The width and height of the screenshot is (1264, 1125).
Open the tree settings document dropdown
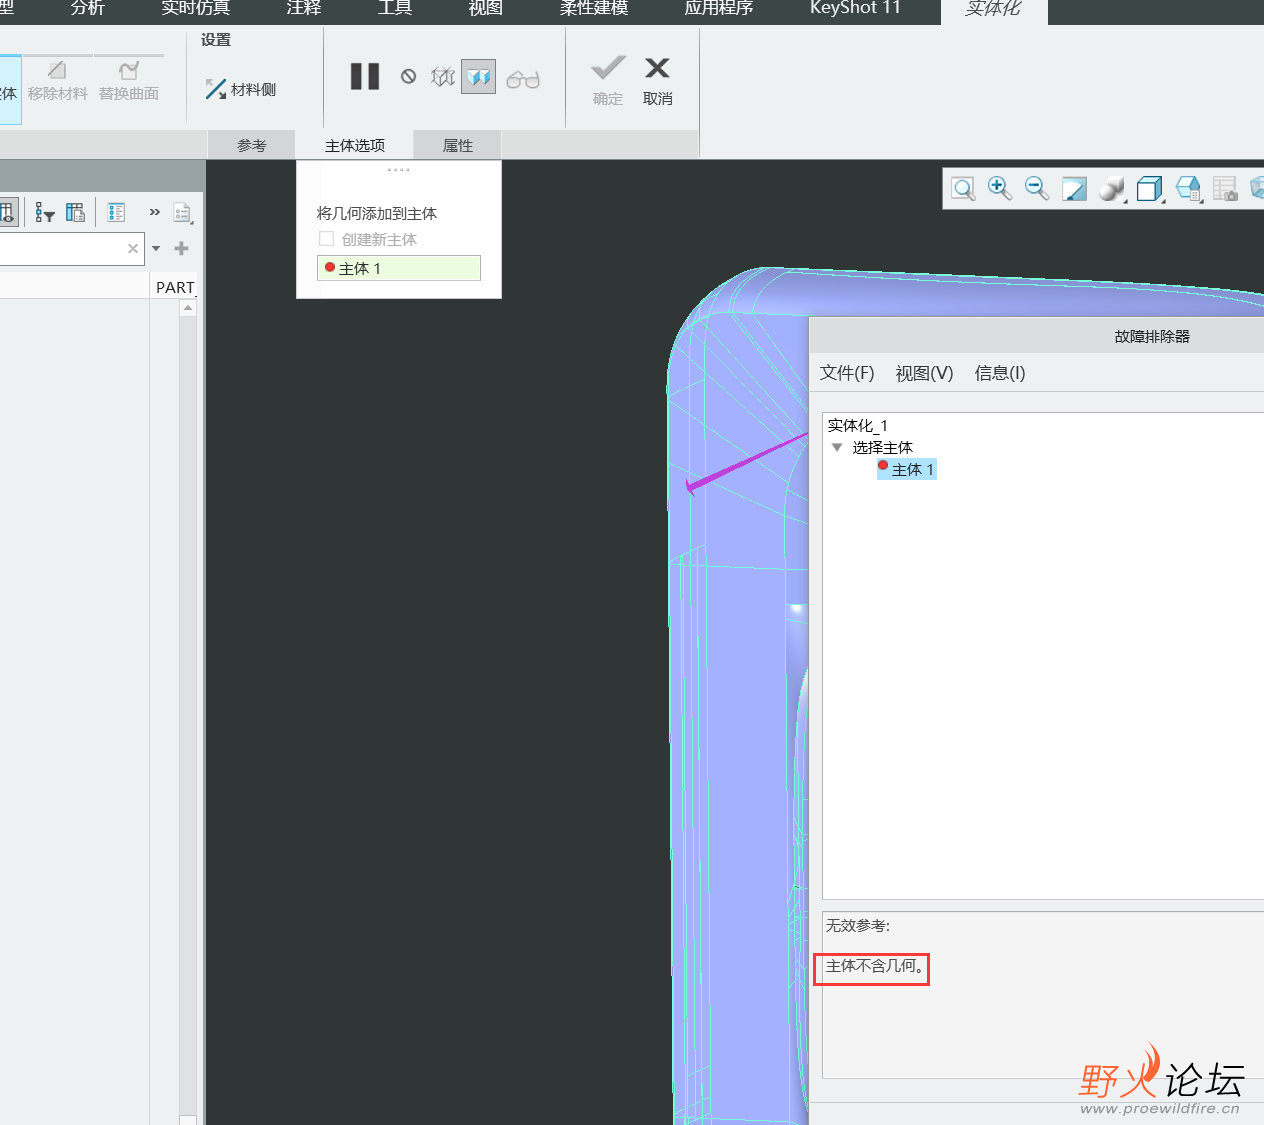tap(182, 212)
